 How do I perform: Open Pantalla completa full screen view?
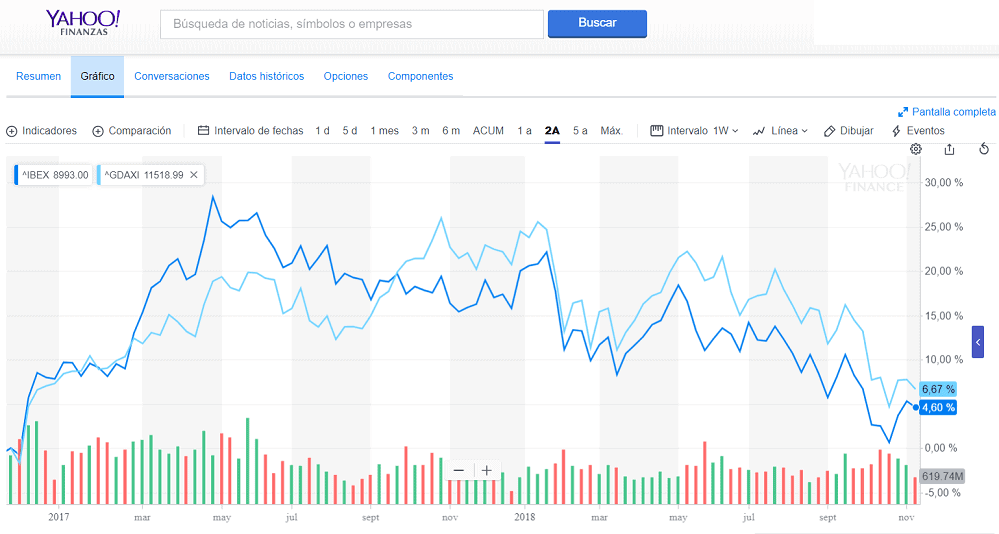point(947,112)
